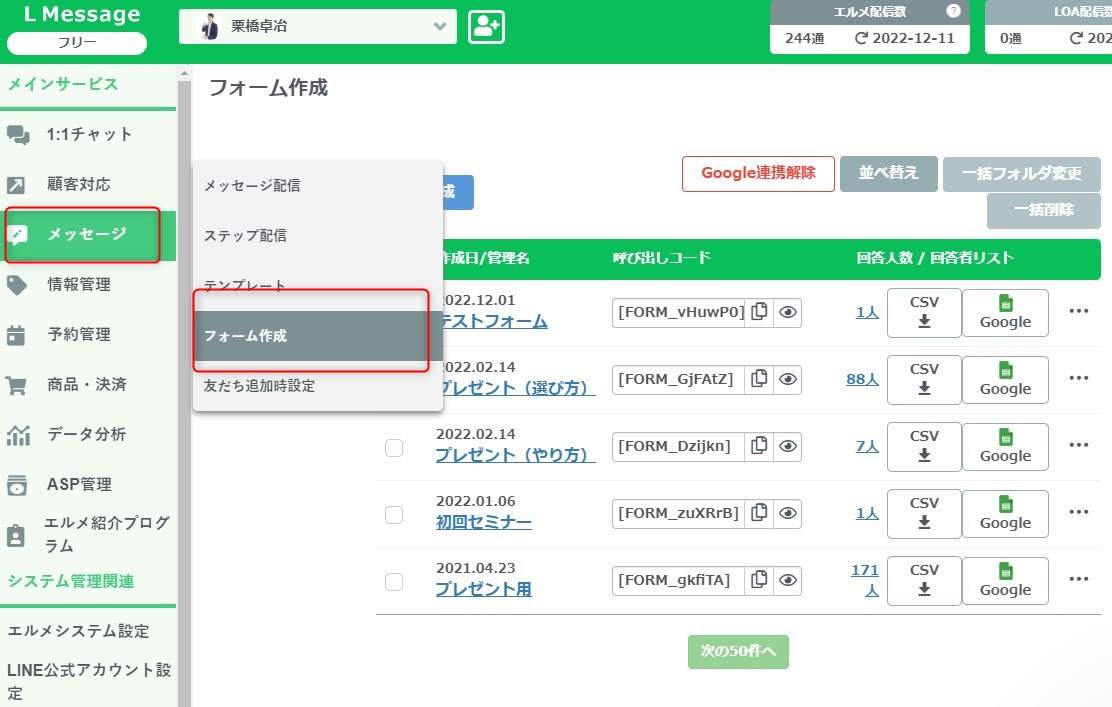Screen dimensions: 1112x707
Task: Select the 初回セミナー row checkbox
Action: [x=394, y=514]
